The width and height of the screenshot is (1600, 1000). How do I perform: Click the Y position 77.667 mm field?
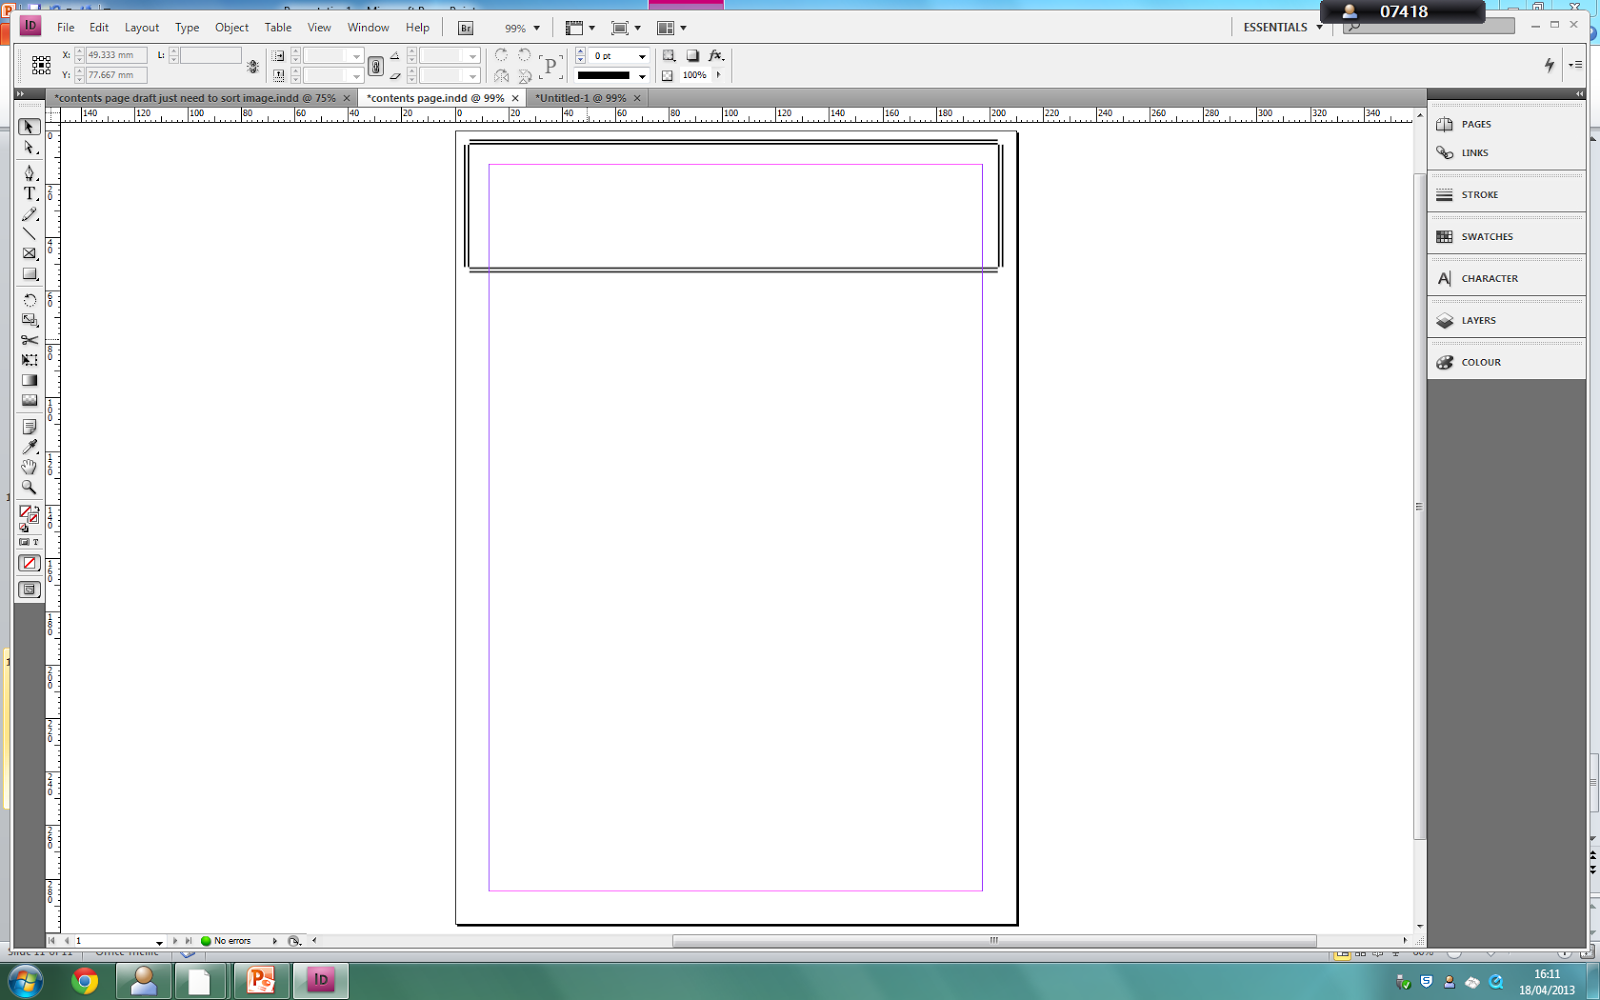[116, 75]
